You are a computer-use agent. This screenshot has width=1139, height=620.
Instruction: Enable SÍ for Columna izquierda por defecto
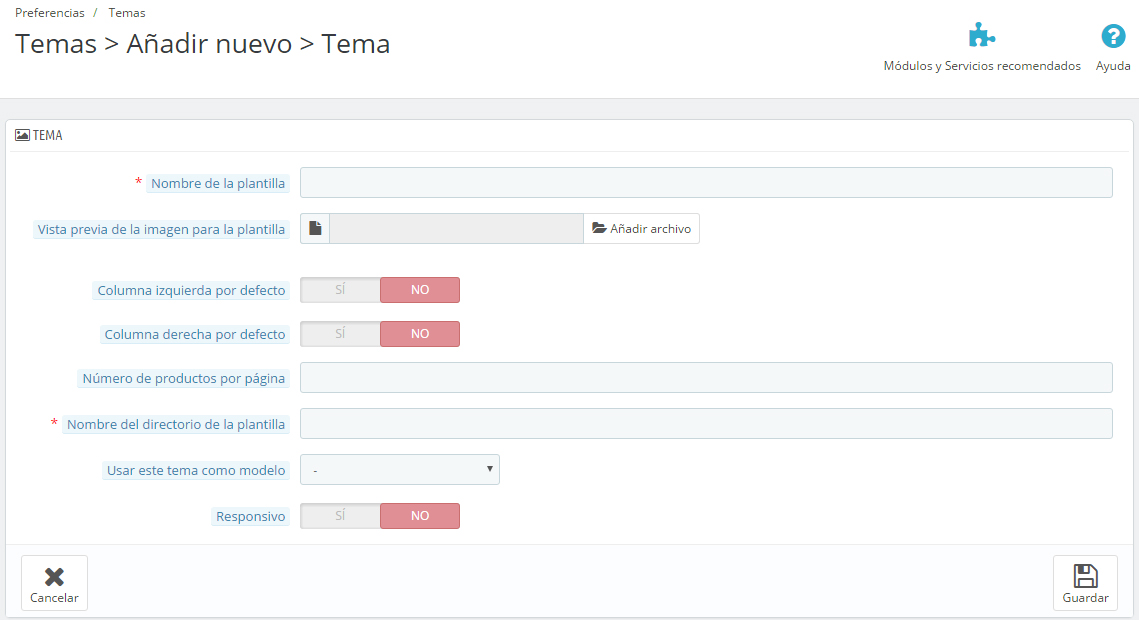coord(340,290)
